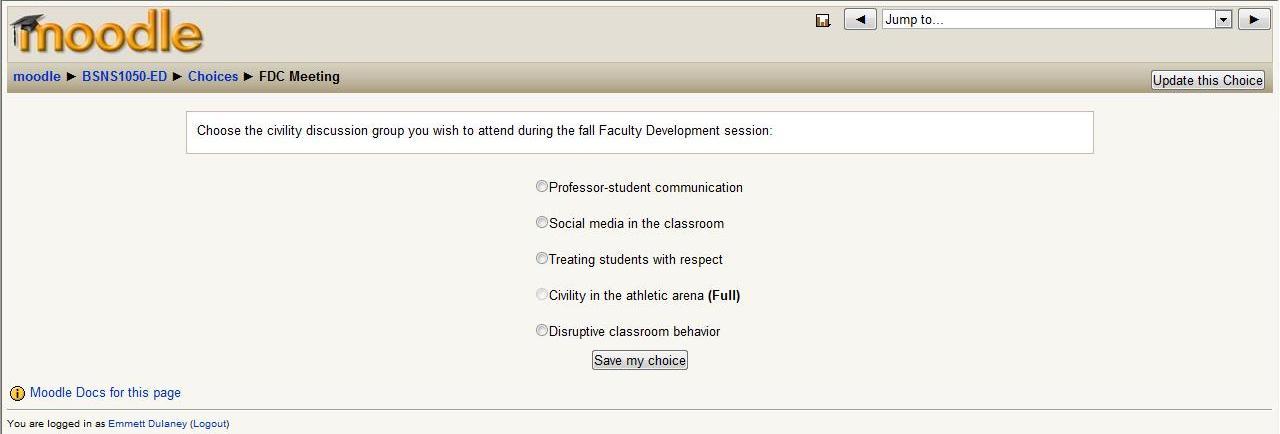
Task: Go to next activity with right arrow
Action: 1254,19
